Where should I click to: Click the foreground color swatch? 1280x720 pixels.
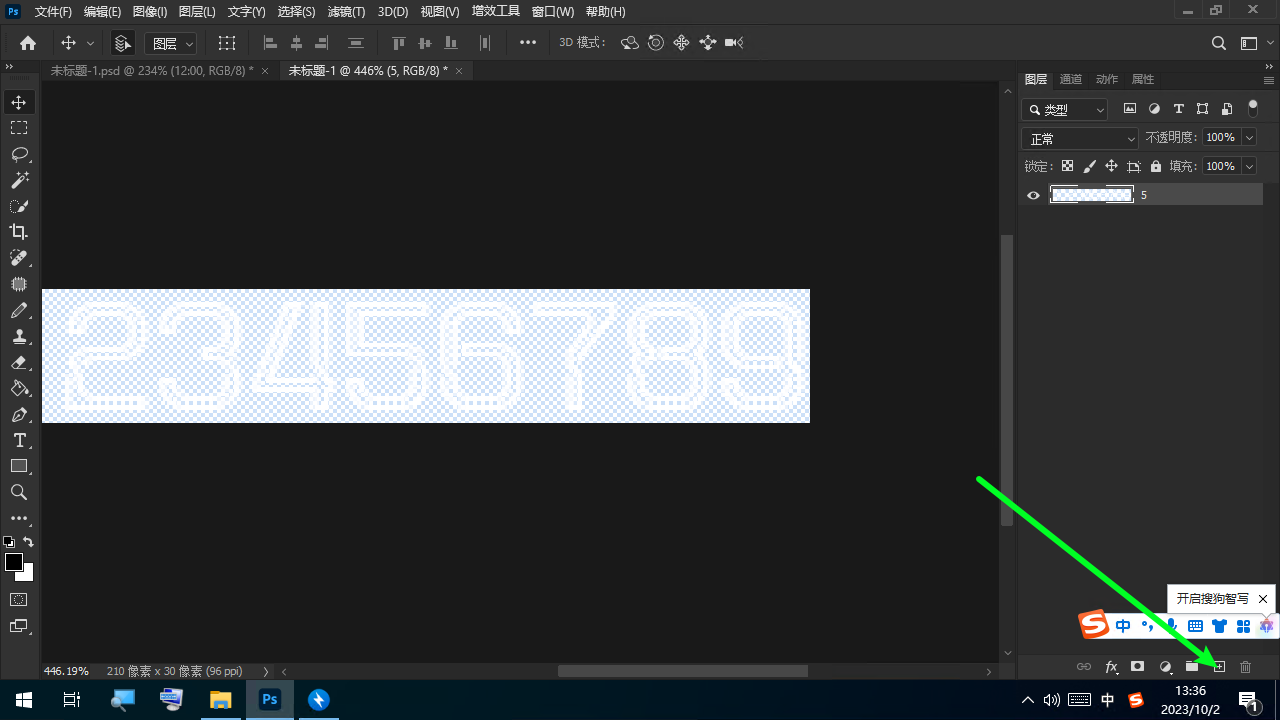tap(14, 562)
